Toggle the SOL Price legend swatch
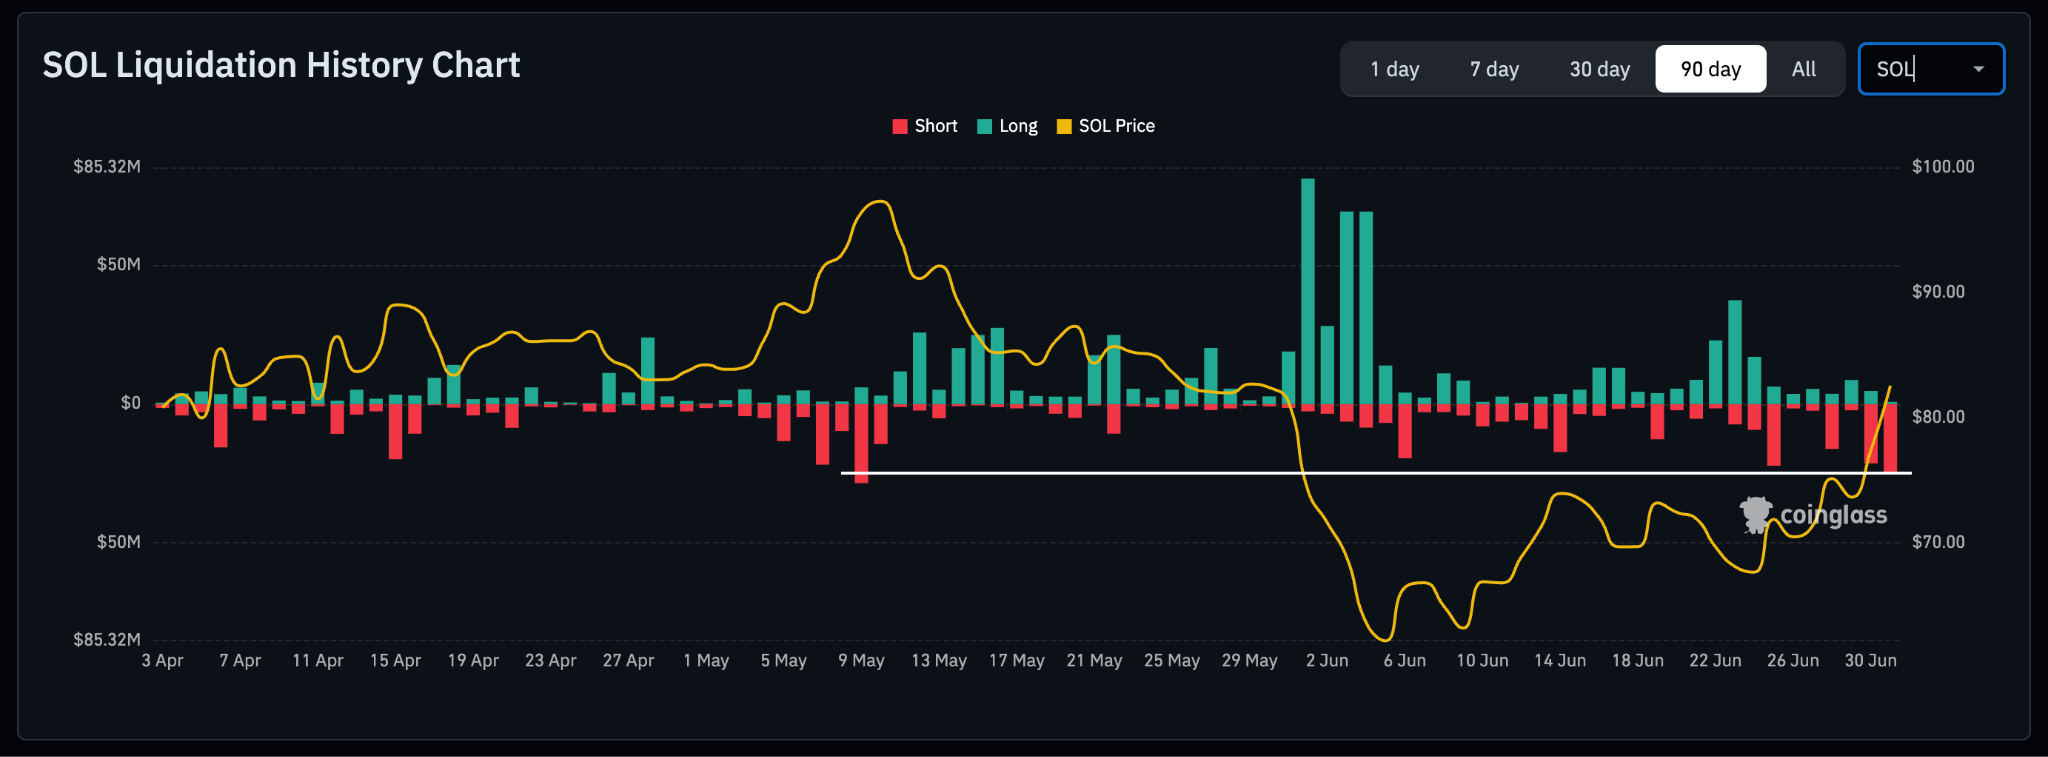The height and width of the screenshot is (757, 2048). [1064, 126]
